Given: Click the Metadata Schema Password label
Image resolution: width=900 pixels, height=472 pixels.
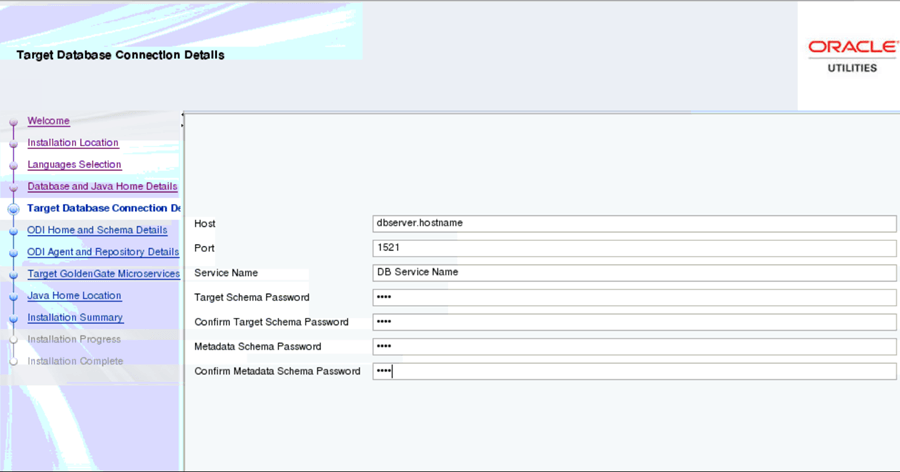Looking at the screenshot, I should click(258, 347).
